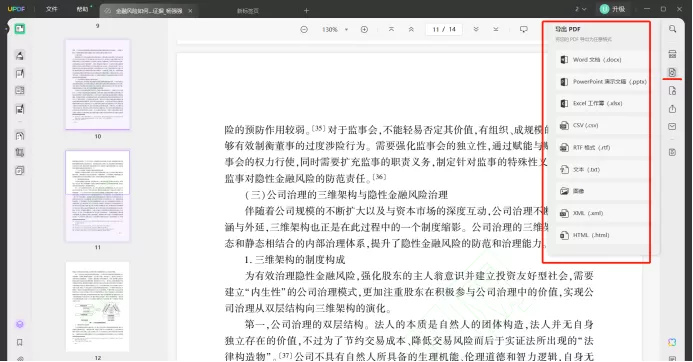Click the Search magnifier icon
This screenshot has height=362, width=693.
(672, 29)
